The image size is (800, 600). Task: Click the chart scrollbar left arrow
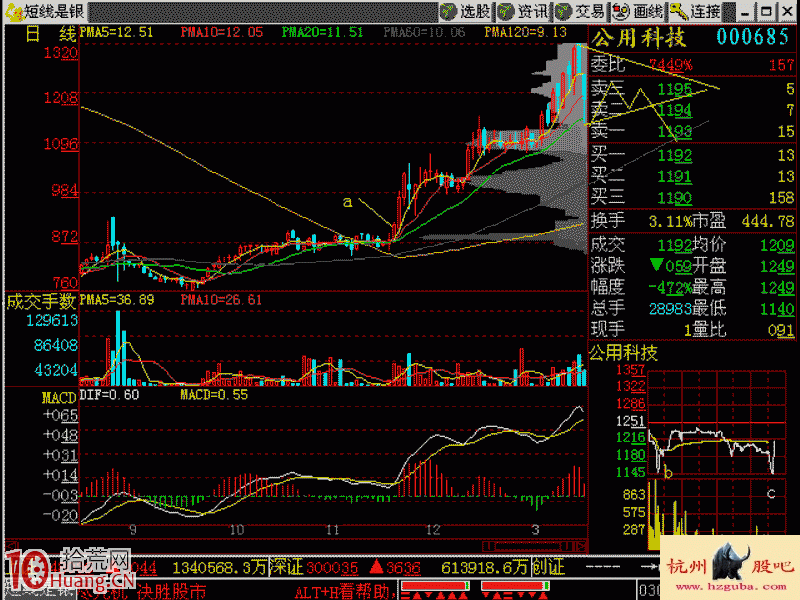coord(11,546)
